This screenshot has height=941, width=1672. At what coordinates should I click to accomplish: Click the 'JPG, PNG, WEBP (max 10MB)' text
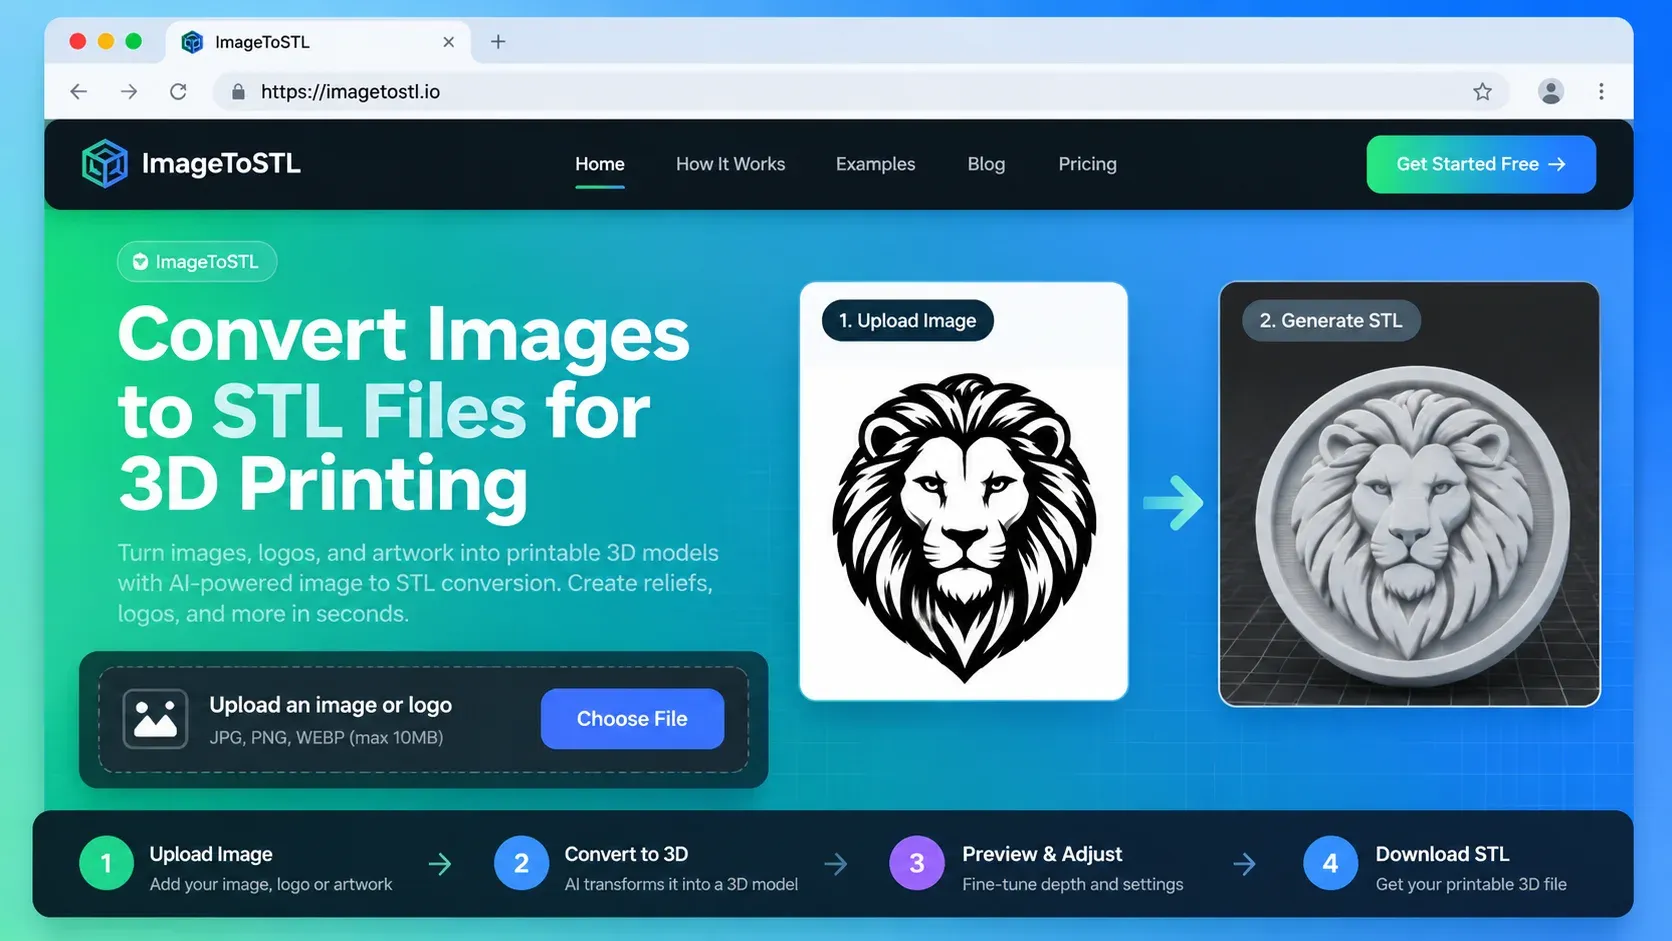pos(326,737)
